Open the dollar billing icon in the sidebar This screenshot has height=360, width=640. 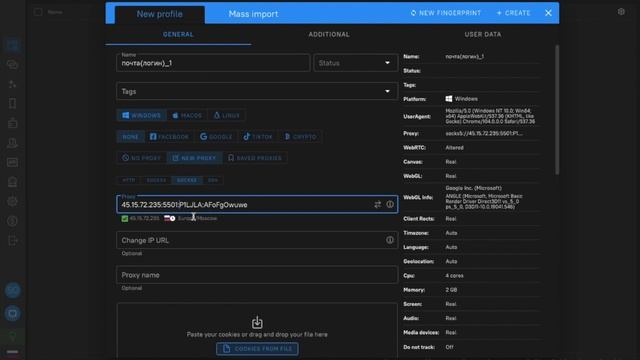coord(13,221)
